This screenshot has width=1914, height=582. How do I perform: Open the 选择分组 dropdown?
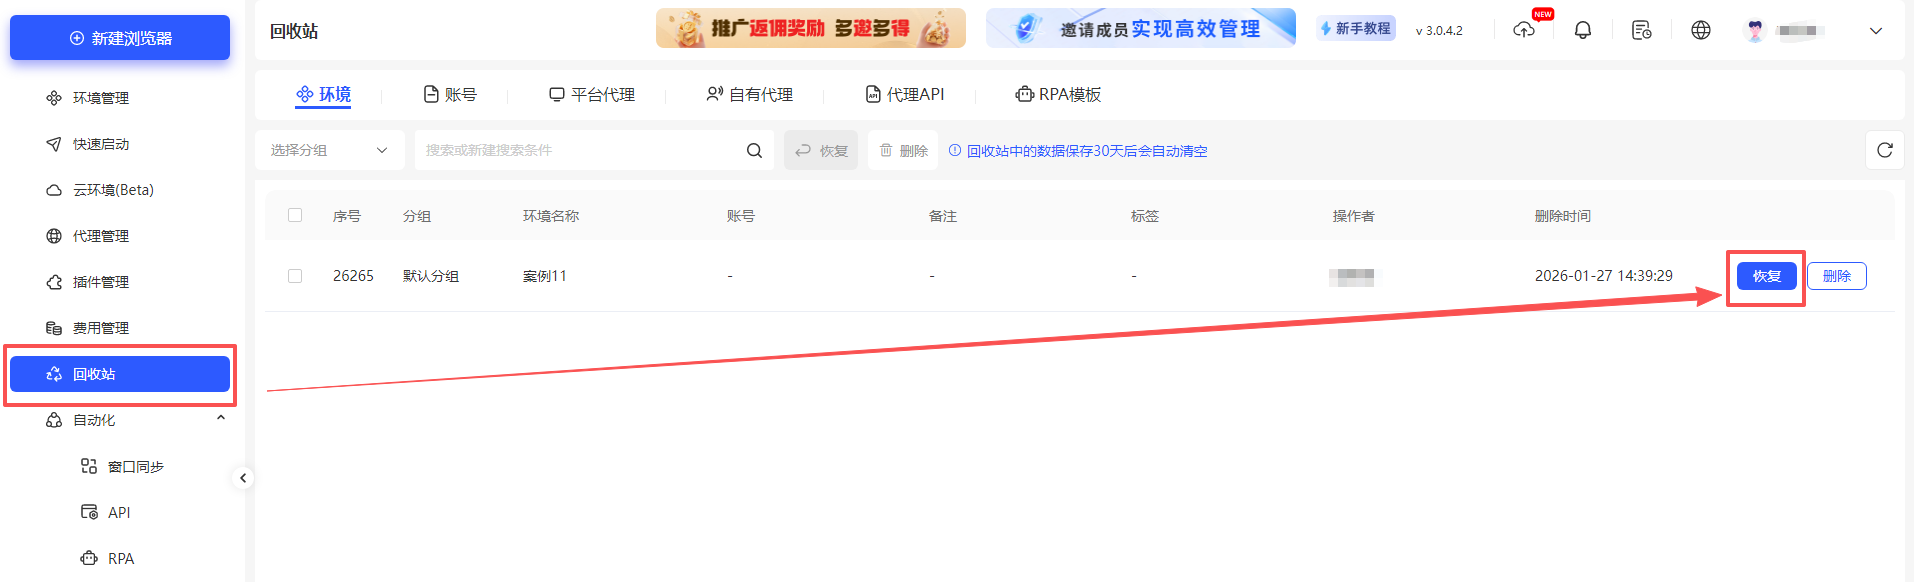[x=330, y=150]
